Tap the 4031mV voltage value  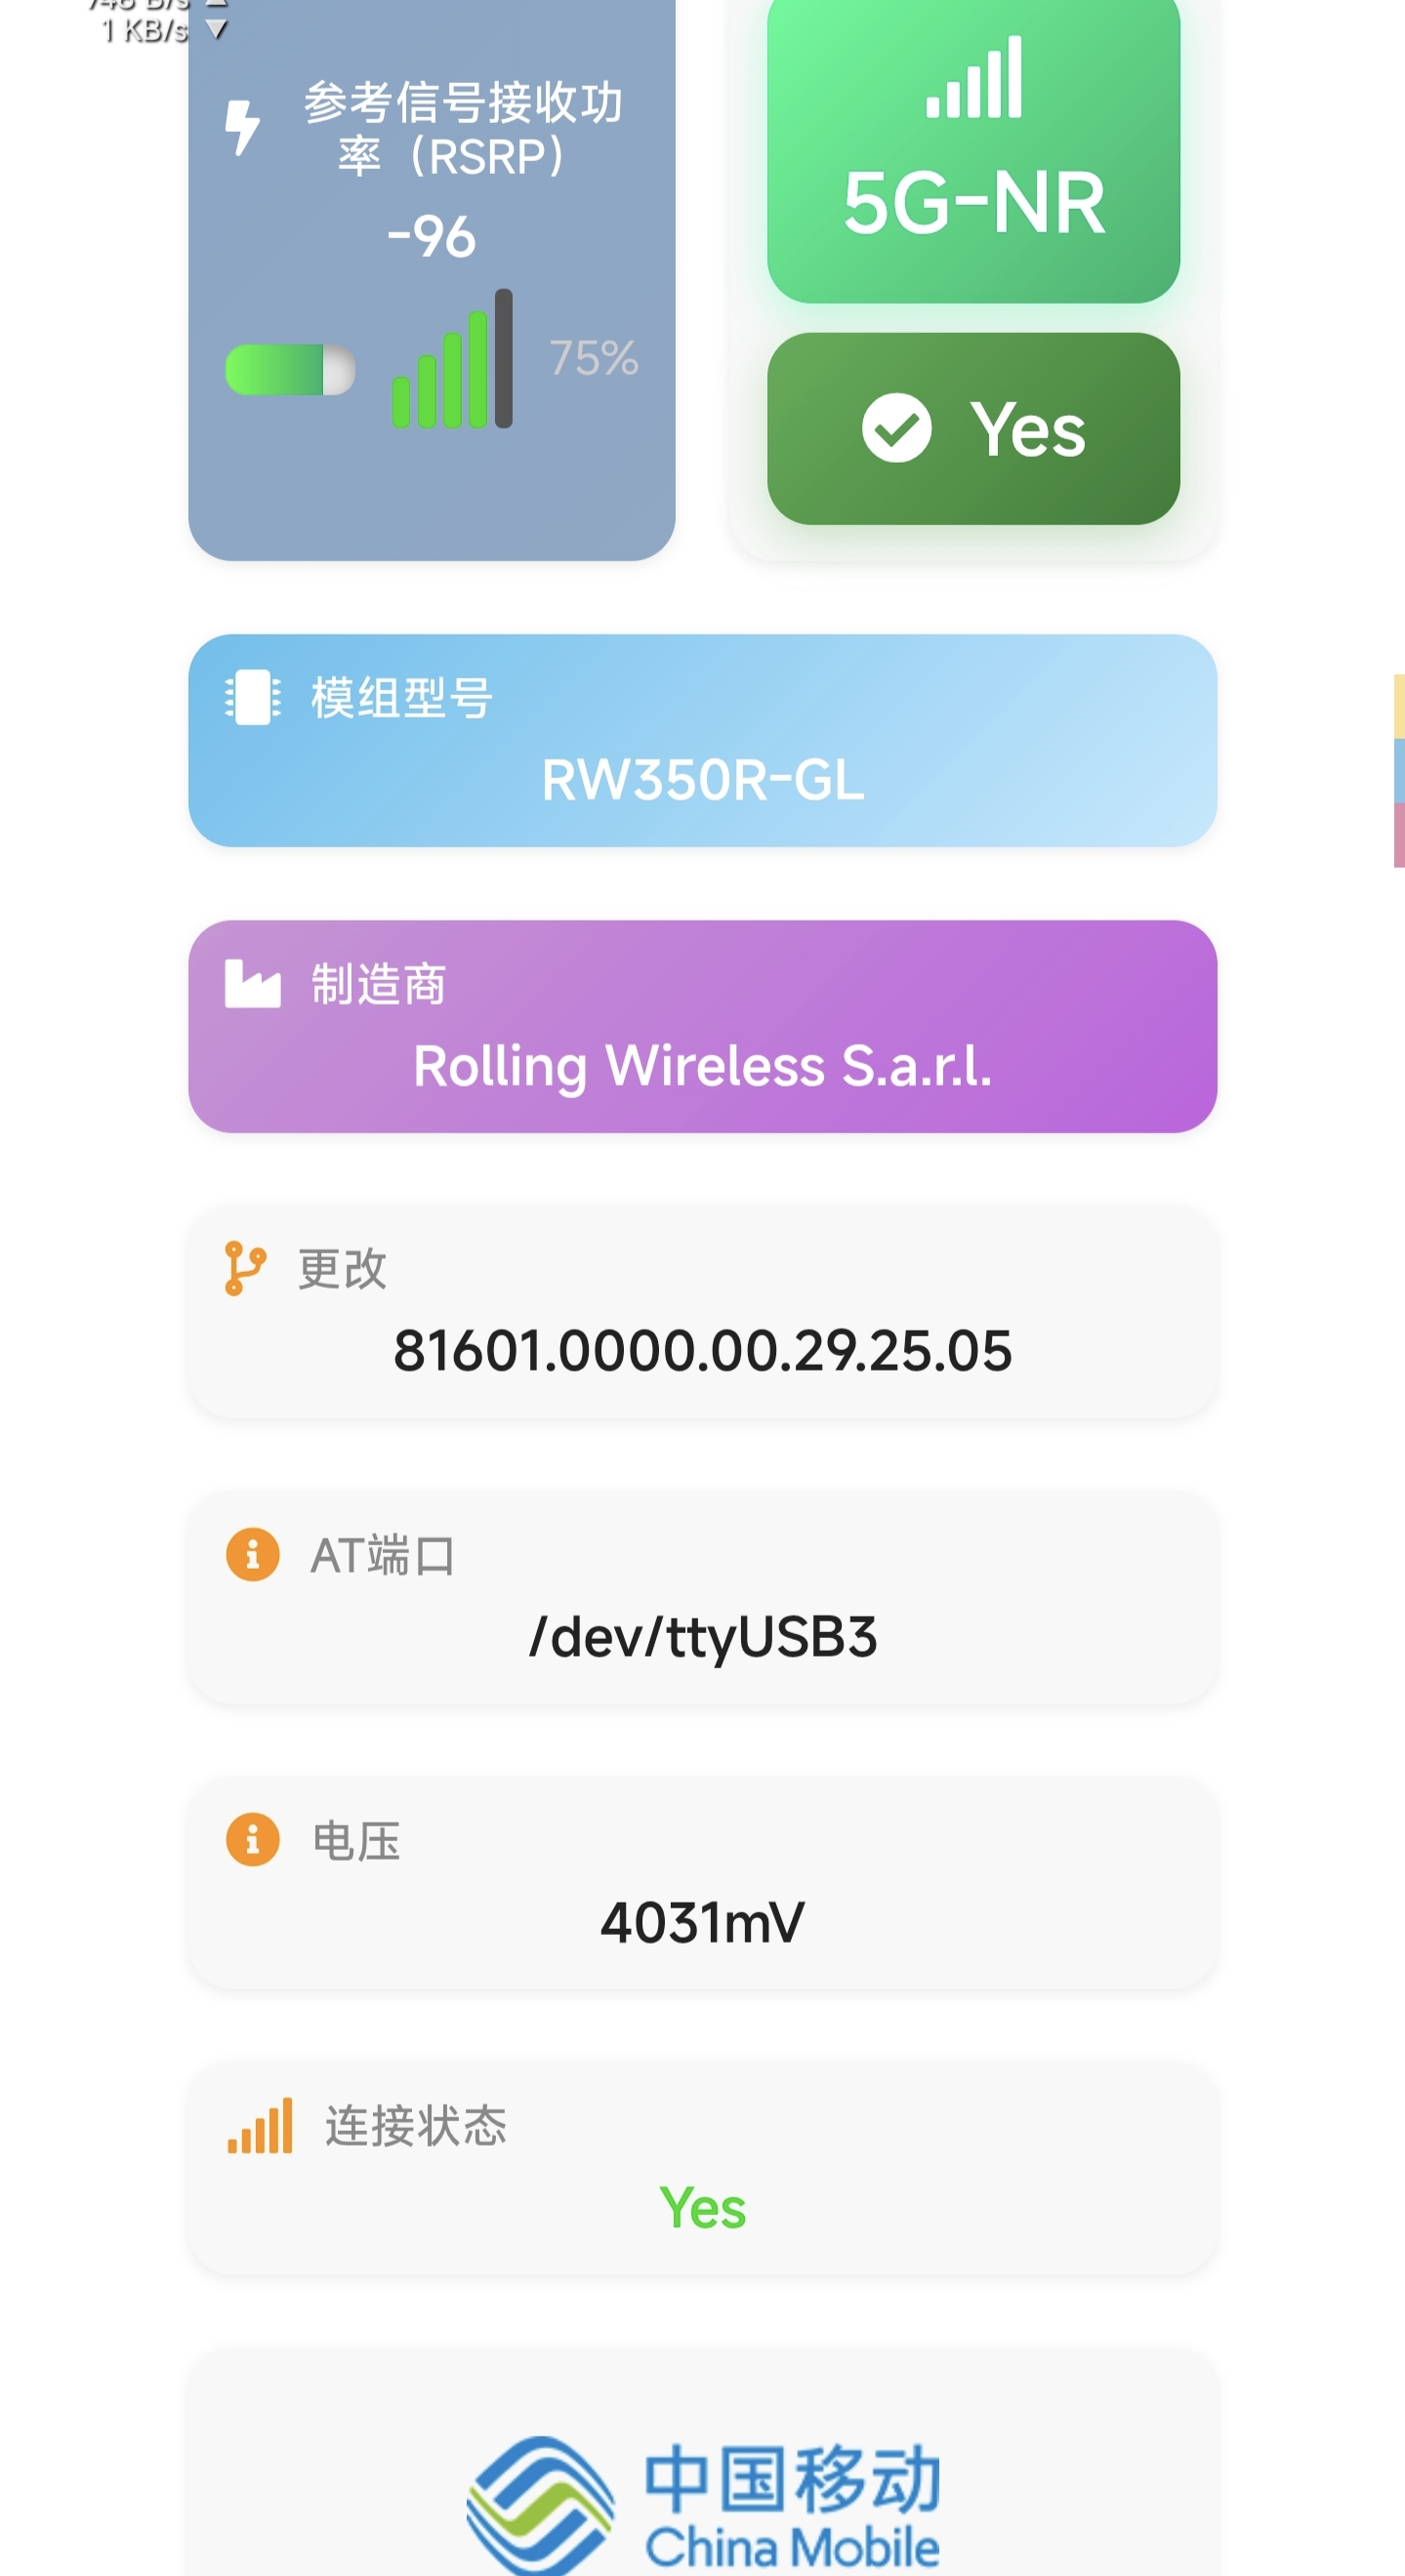[x=702, y=1922]
